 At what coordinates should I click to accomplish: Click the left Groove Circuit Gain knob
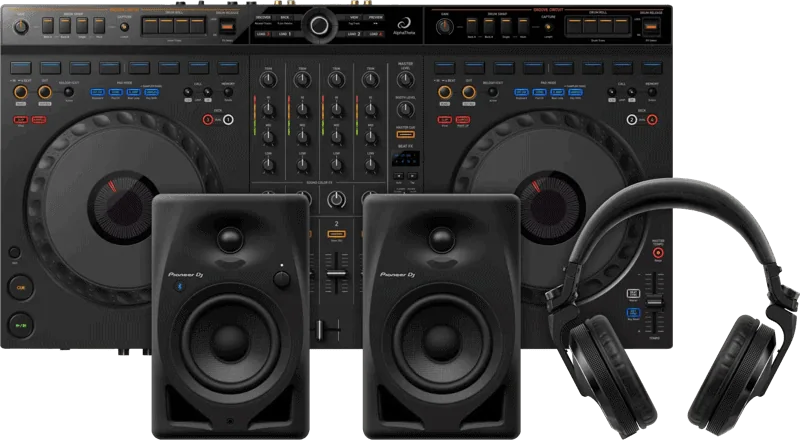coord(21,27)
